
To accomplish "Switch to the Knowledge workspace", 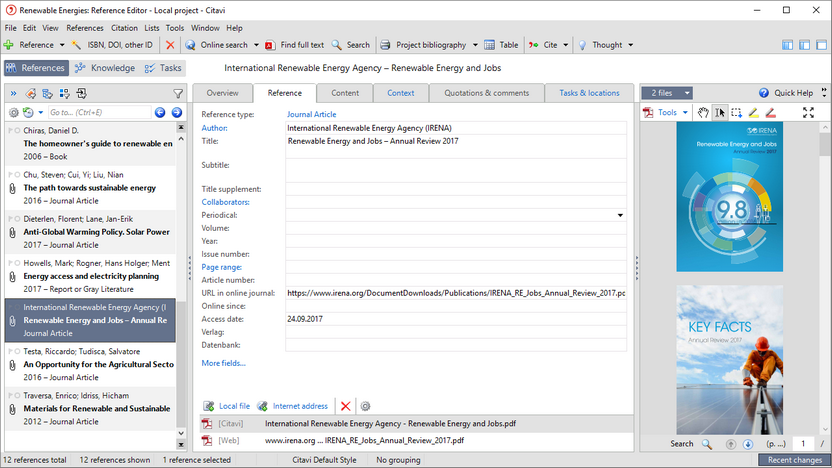I will click(105, 68).
